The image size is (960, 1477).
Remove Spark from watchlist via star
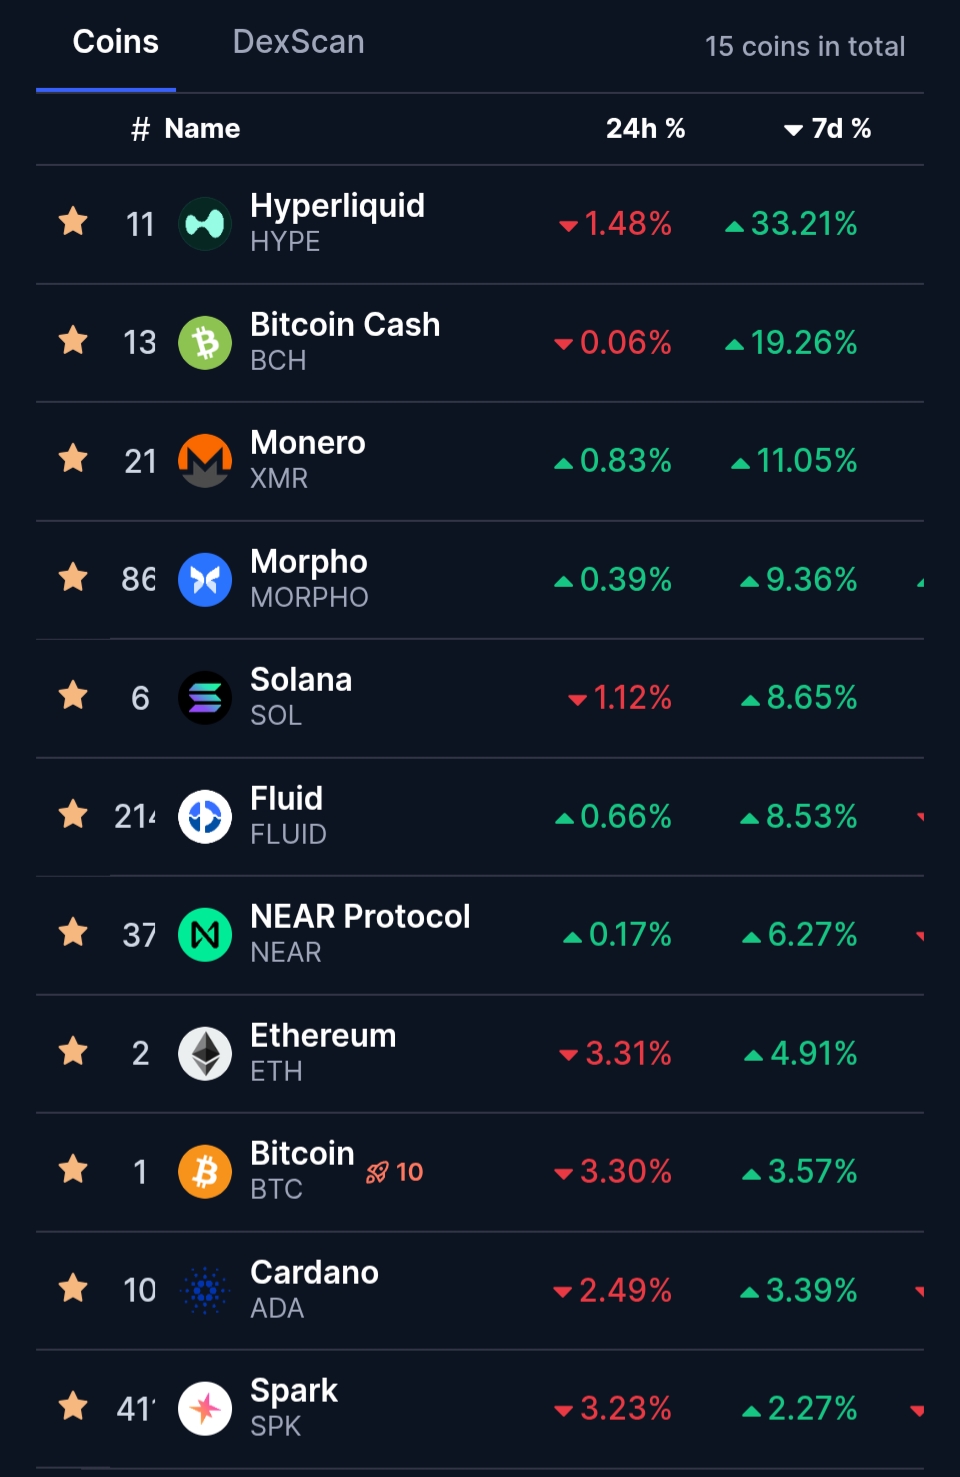tap(73, 1406)
